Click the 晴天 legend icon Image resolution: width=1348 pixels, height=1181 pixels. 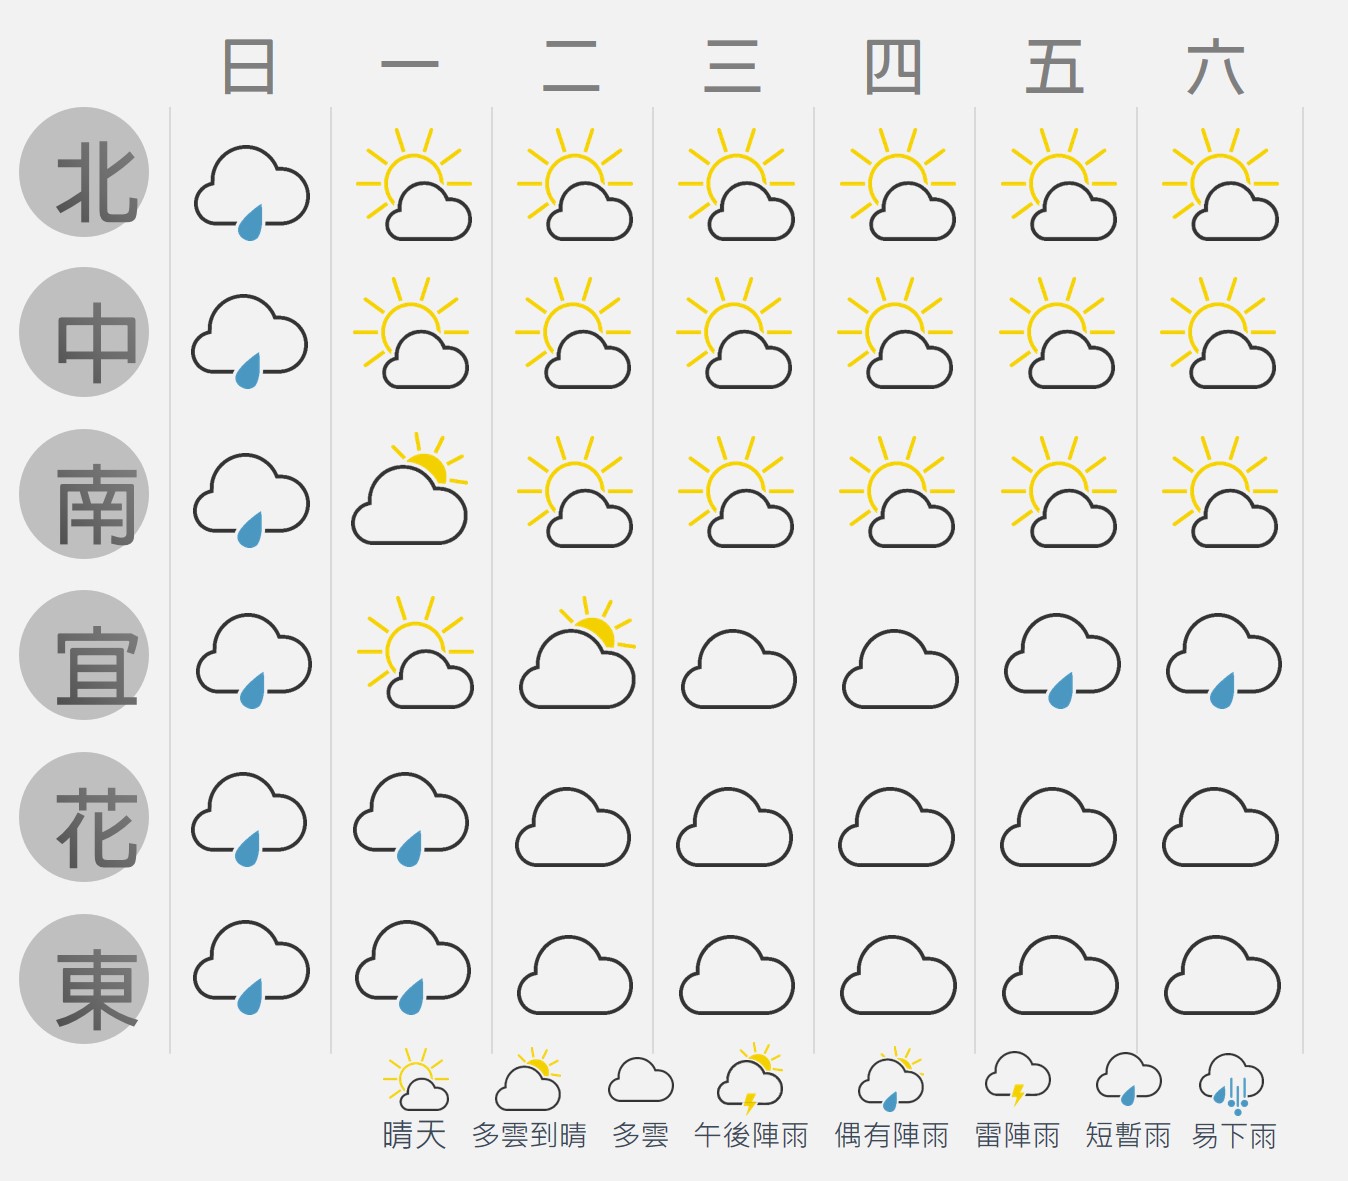point(416,1079)
